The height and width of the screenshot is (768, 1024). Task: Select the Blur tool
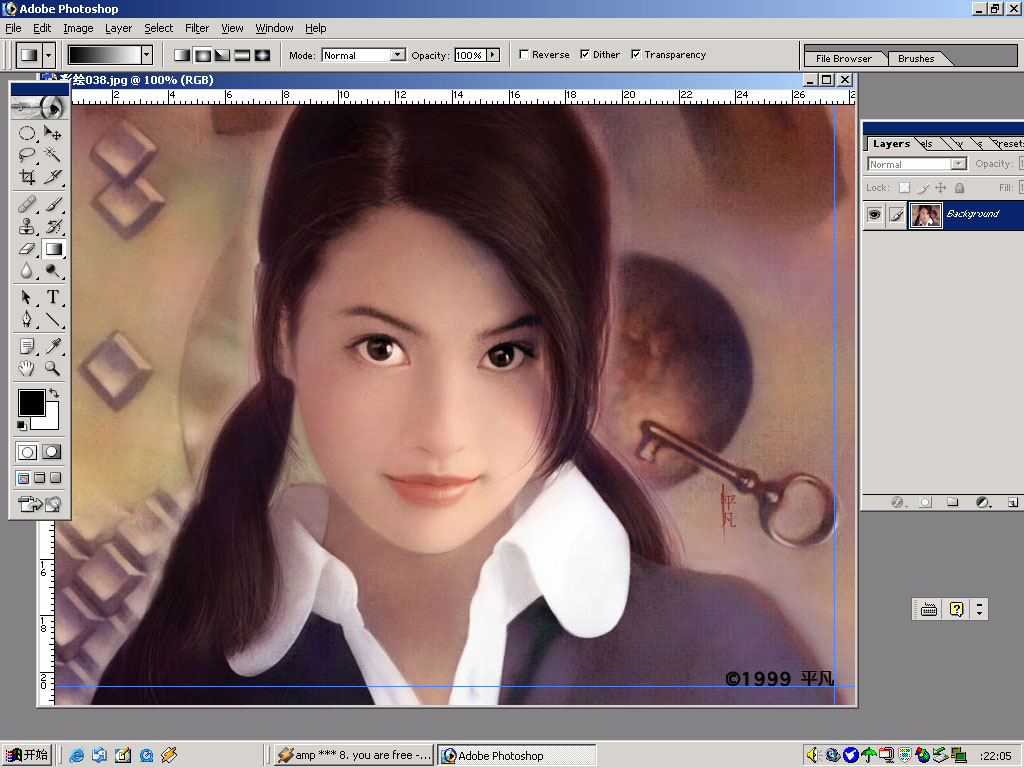(x=27, y=270)
